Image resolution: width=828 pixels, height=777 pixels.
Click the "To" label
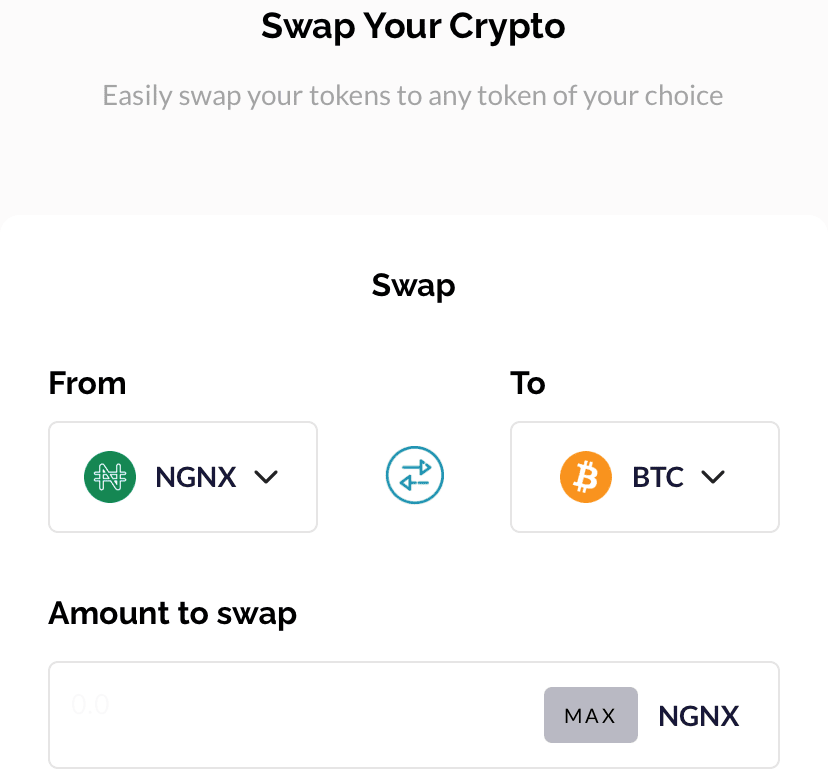tap(528, 383)
